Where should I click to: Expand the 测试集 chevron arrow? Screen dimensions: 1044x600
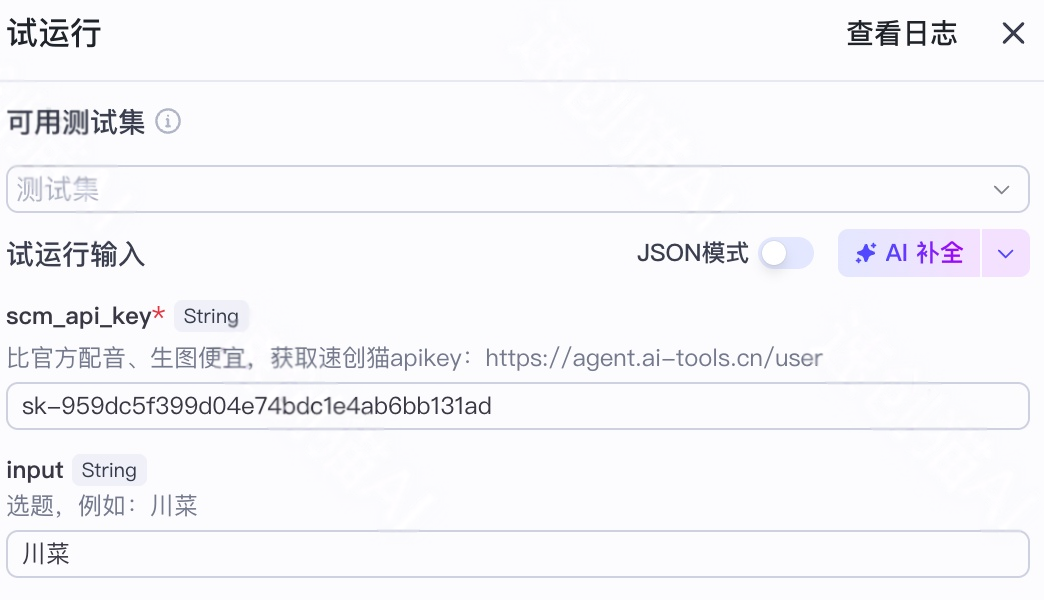[x=1001, y=190]
